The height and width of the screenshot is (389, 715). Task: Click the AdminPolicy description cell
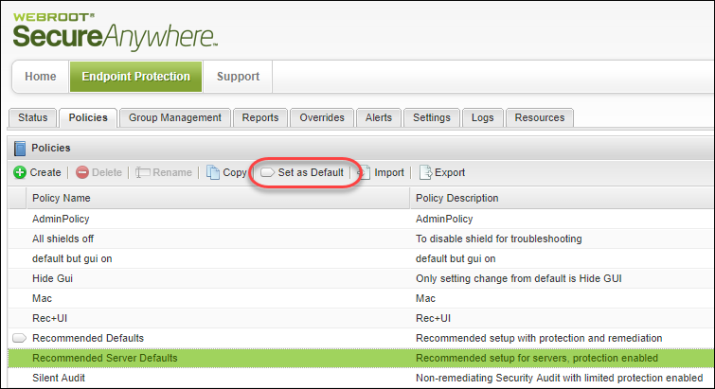444,219
